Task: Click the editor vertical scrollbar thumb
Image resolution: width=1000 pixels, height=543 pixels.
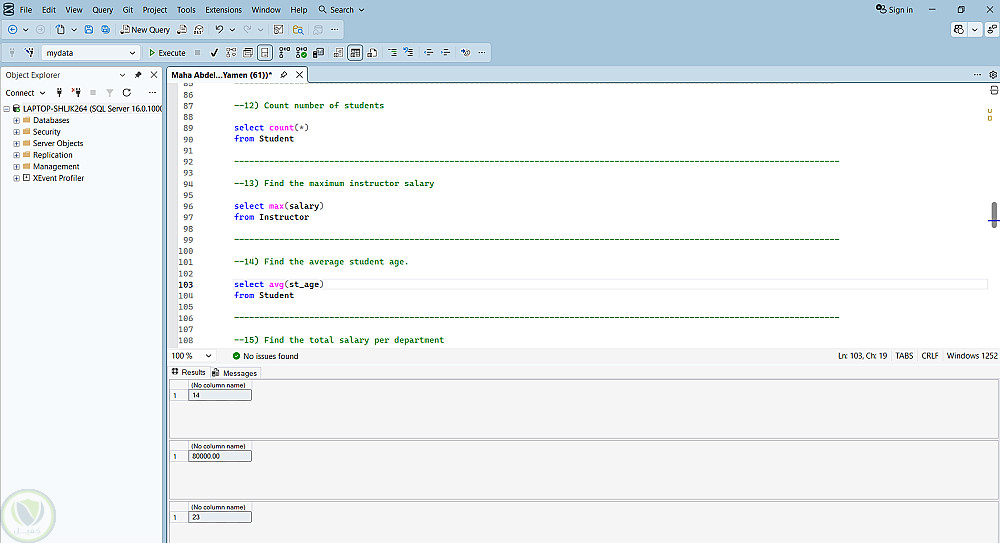Action: pyautogui.click(x=994, y=215)
